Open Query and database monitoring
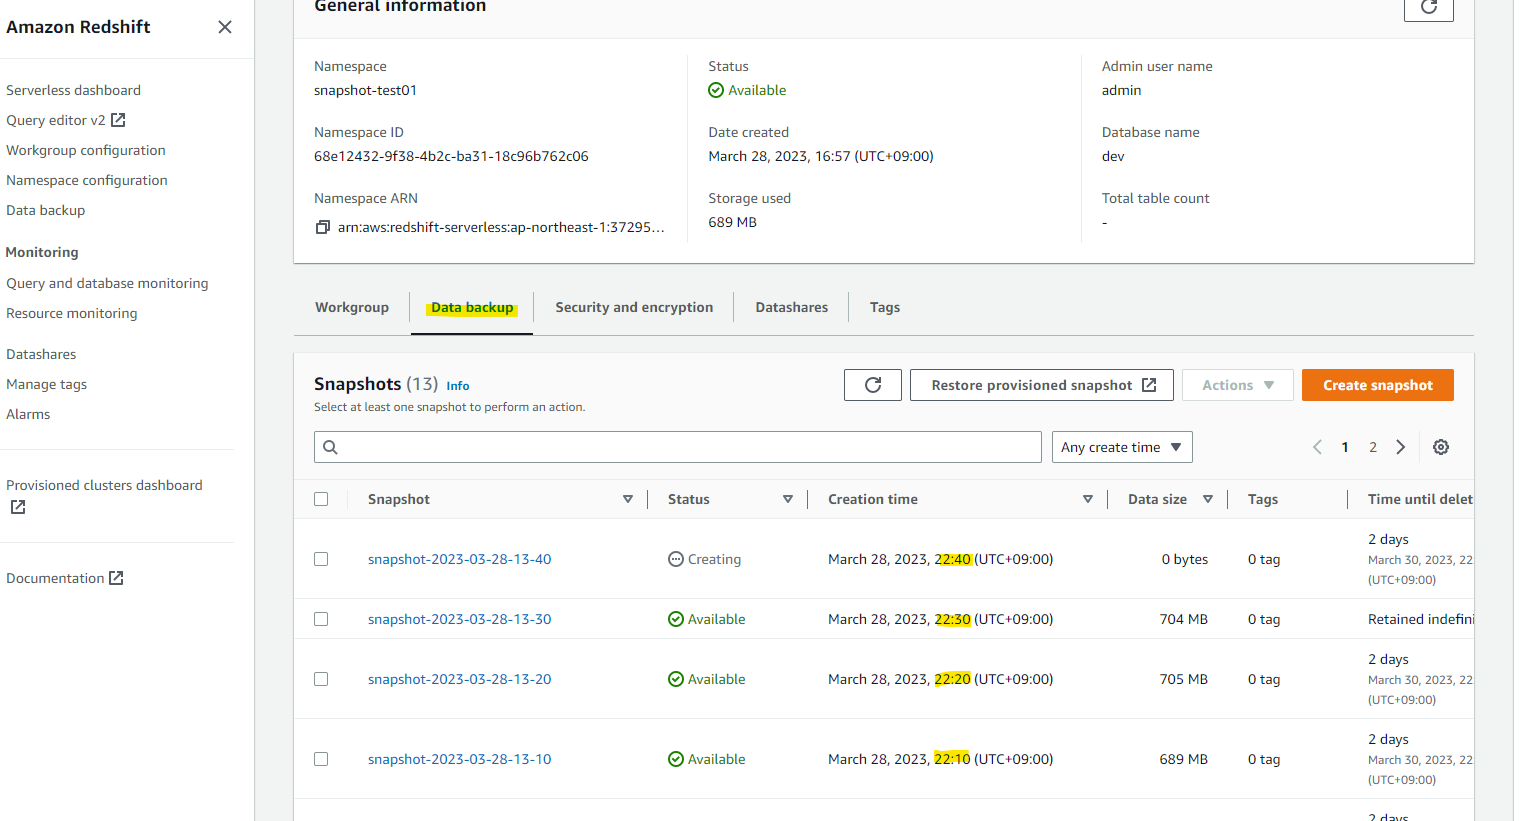 [107, 283]
